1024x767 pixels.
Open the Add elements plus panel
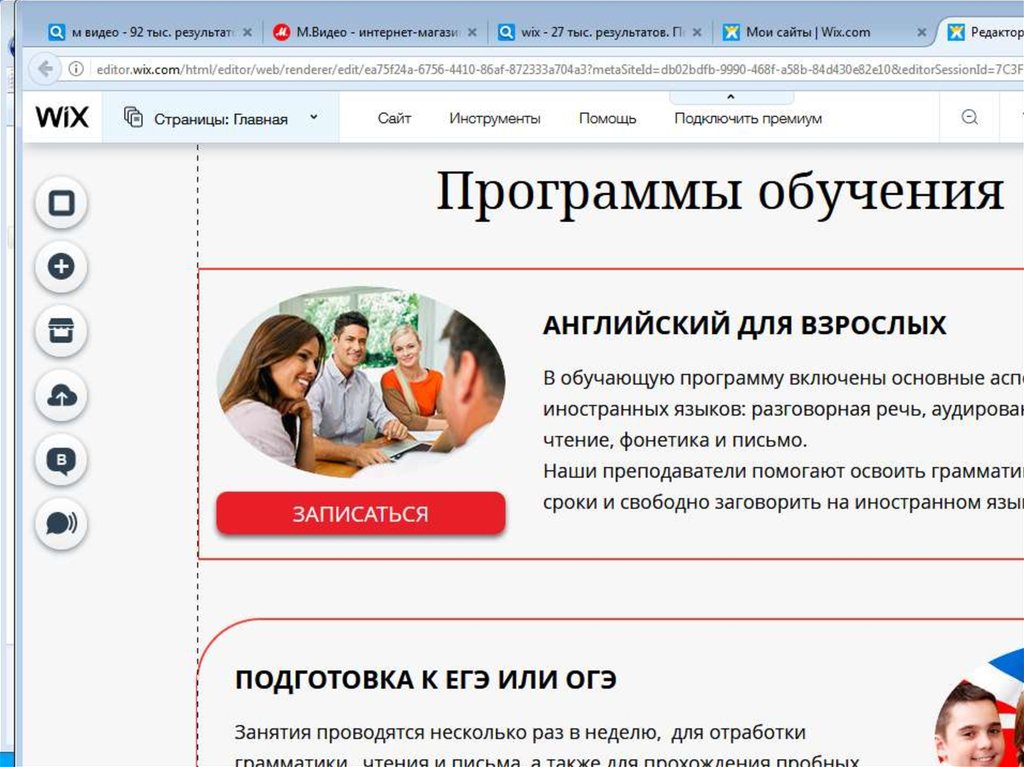coord(61,267)
